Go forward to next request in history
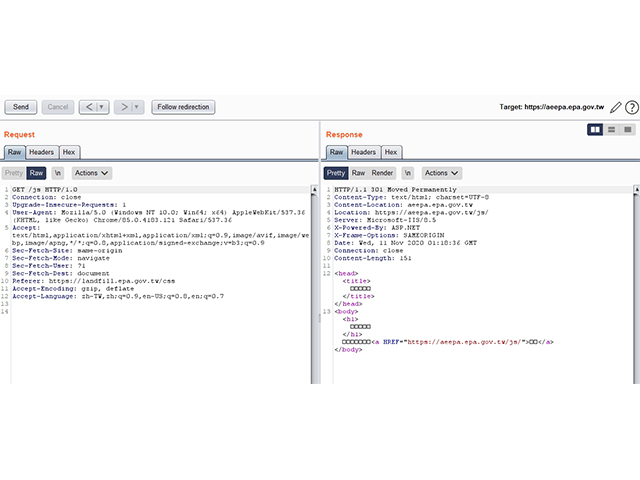The width and height of the screenshot is (640, 480). pos(124,107)
